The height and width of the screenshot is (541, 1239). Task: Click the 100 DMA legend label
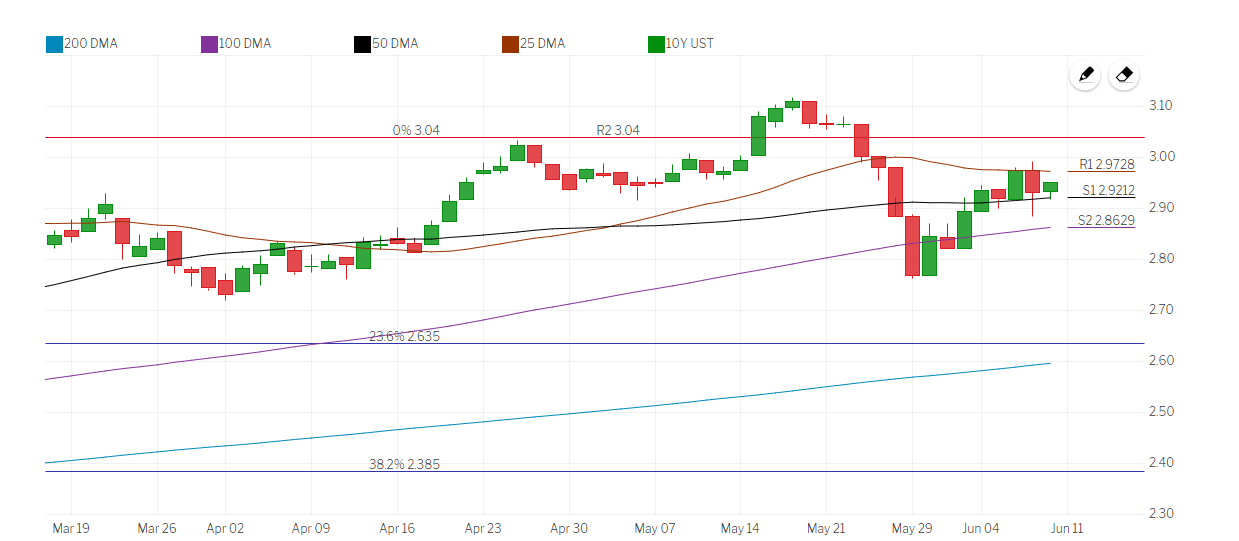click(245, 44)
